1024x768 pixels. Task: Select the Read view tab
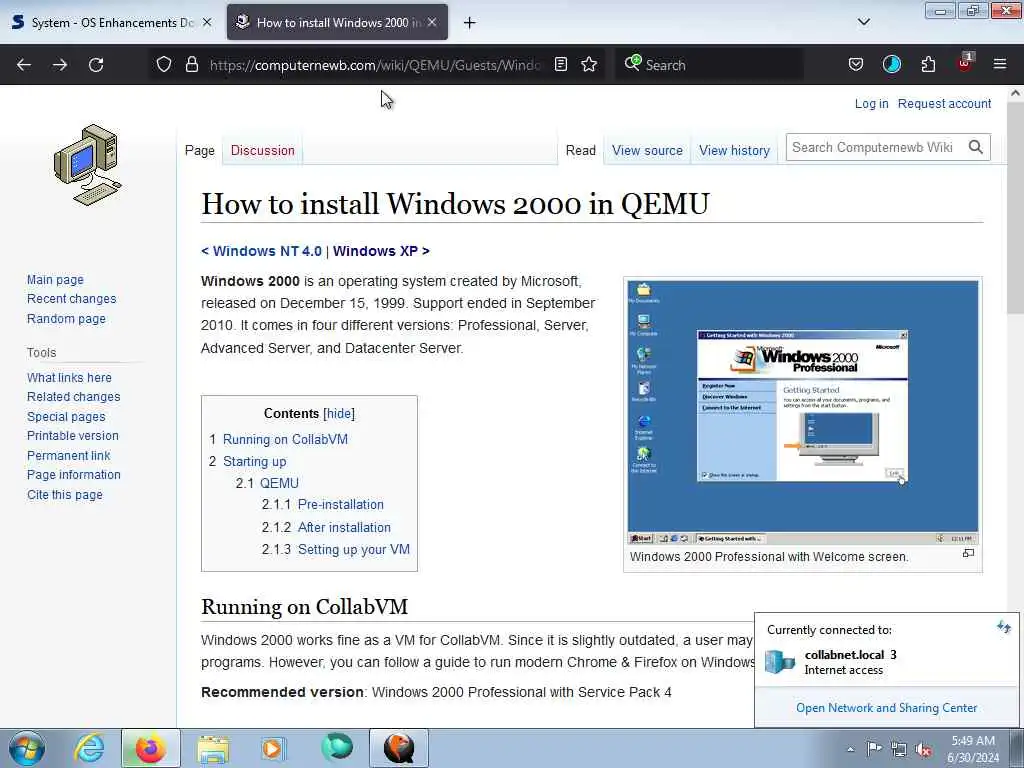[x=581, y=151]
